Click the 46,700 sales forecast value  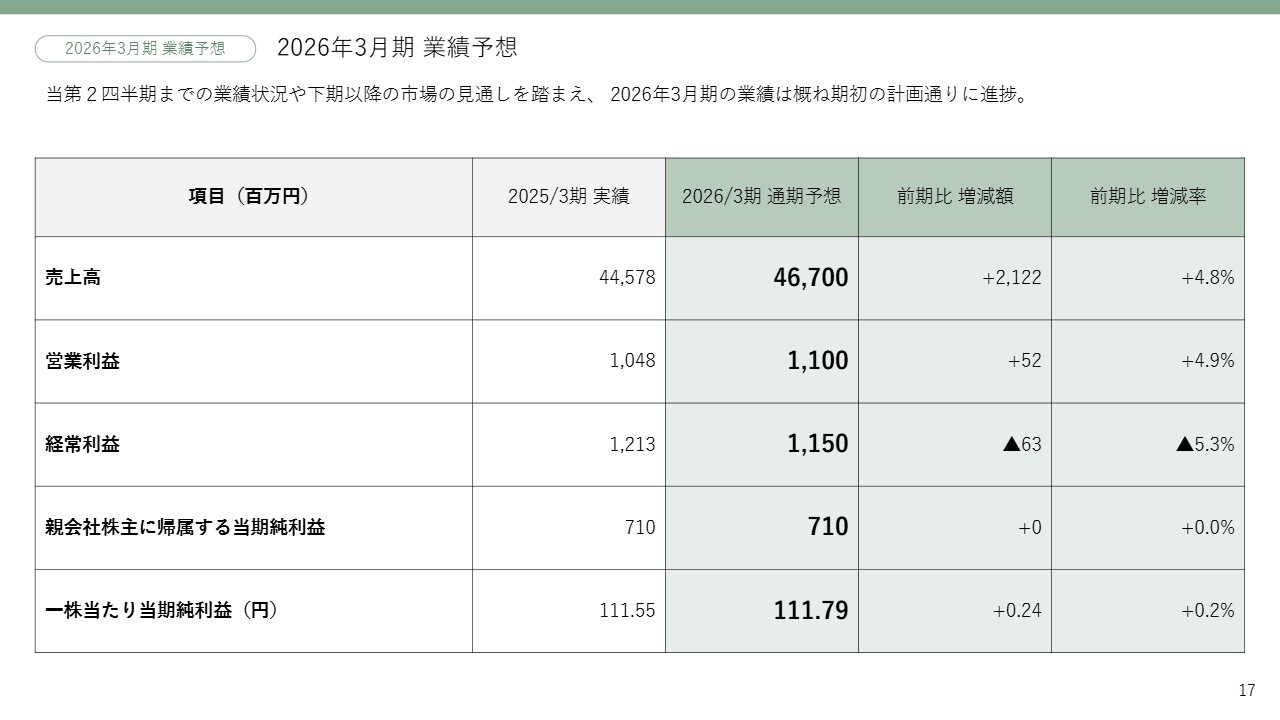pos(810,278)
